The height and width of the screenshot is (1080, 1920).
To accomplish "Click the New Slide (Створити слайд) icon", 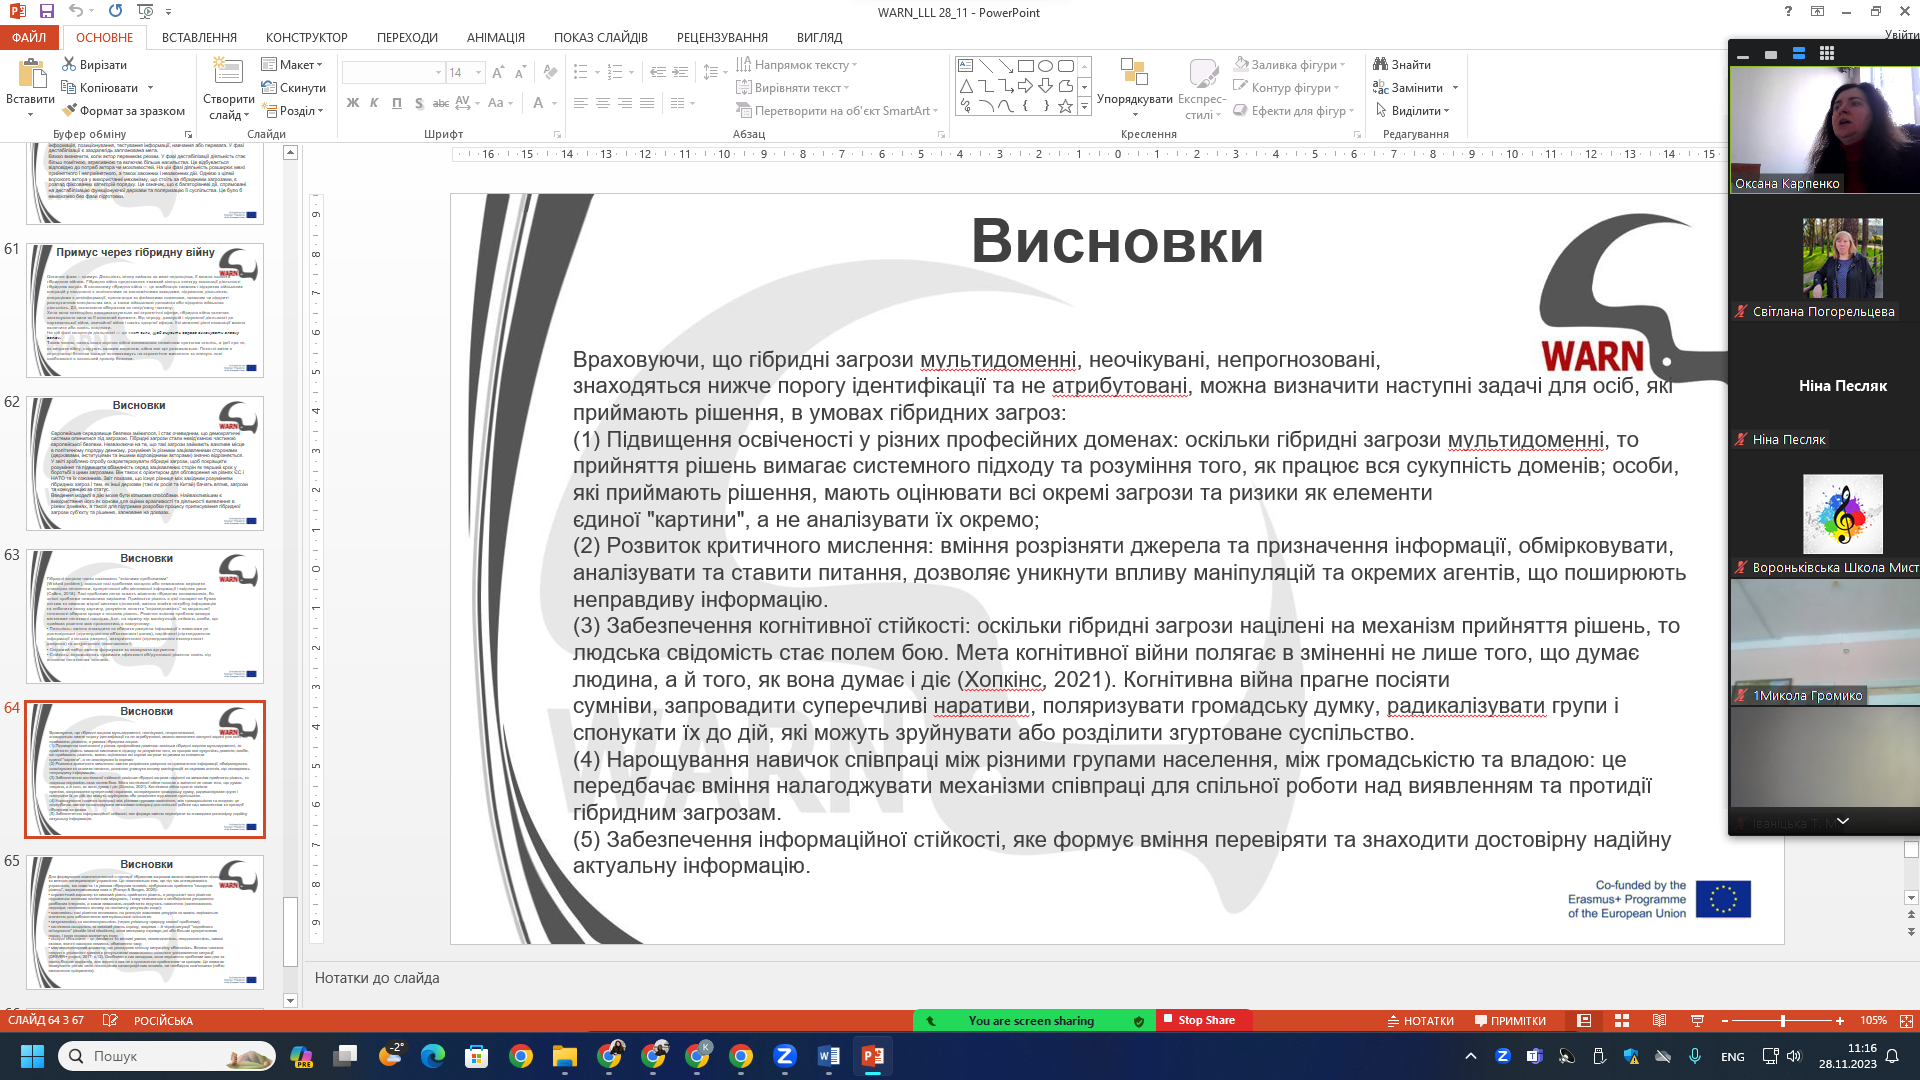I will [x=228, y=72].
